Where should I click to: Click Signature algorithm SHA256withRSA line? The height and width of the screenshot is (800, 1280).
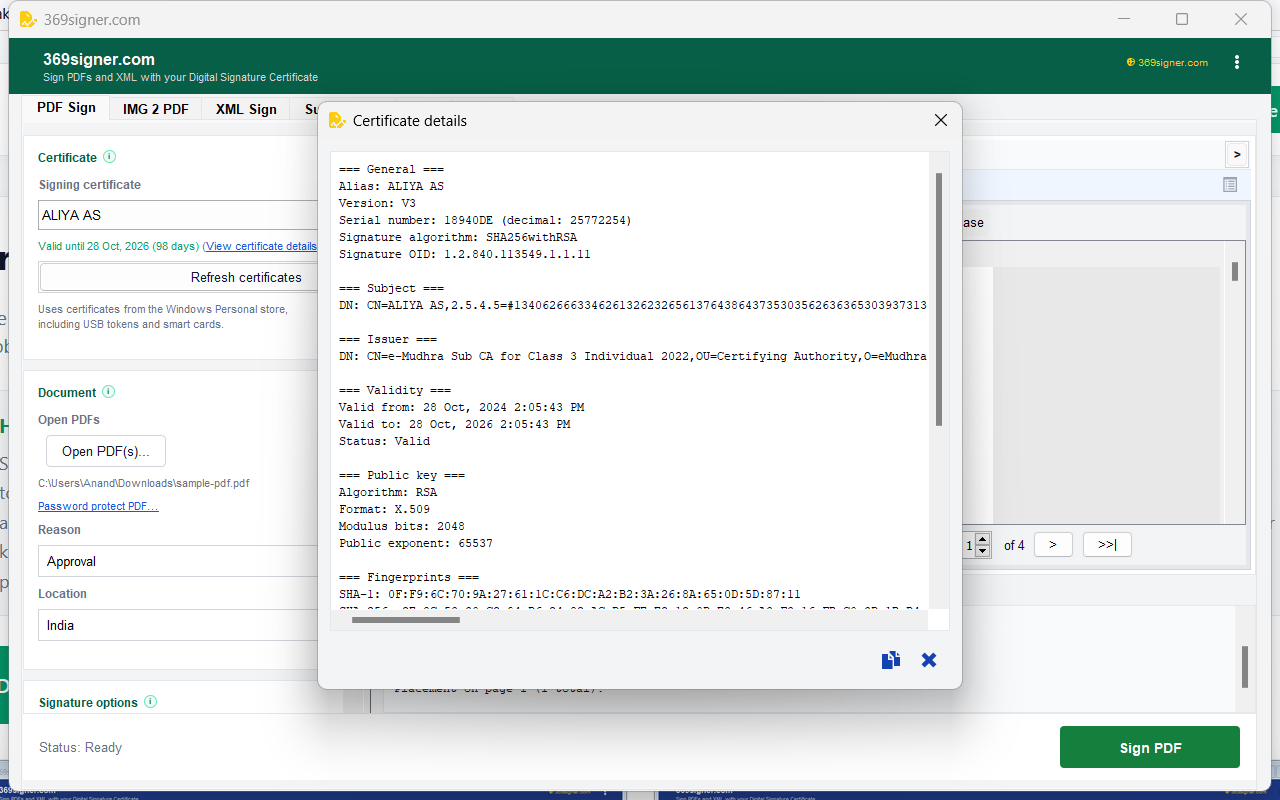pos(458,237)
